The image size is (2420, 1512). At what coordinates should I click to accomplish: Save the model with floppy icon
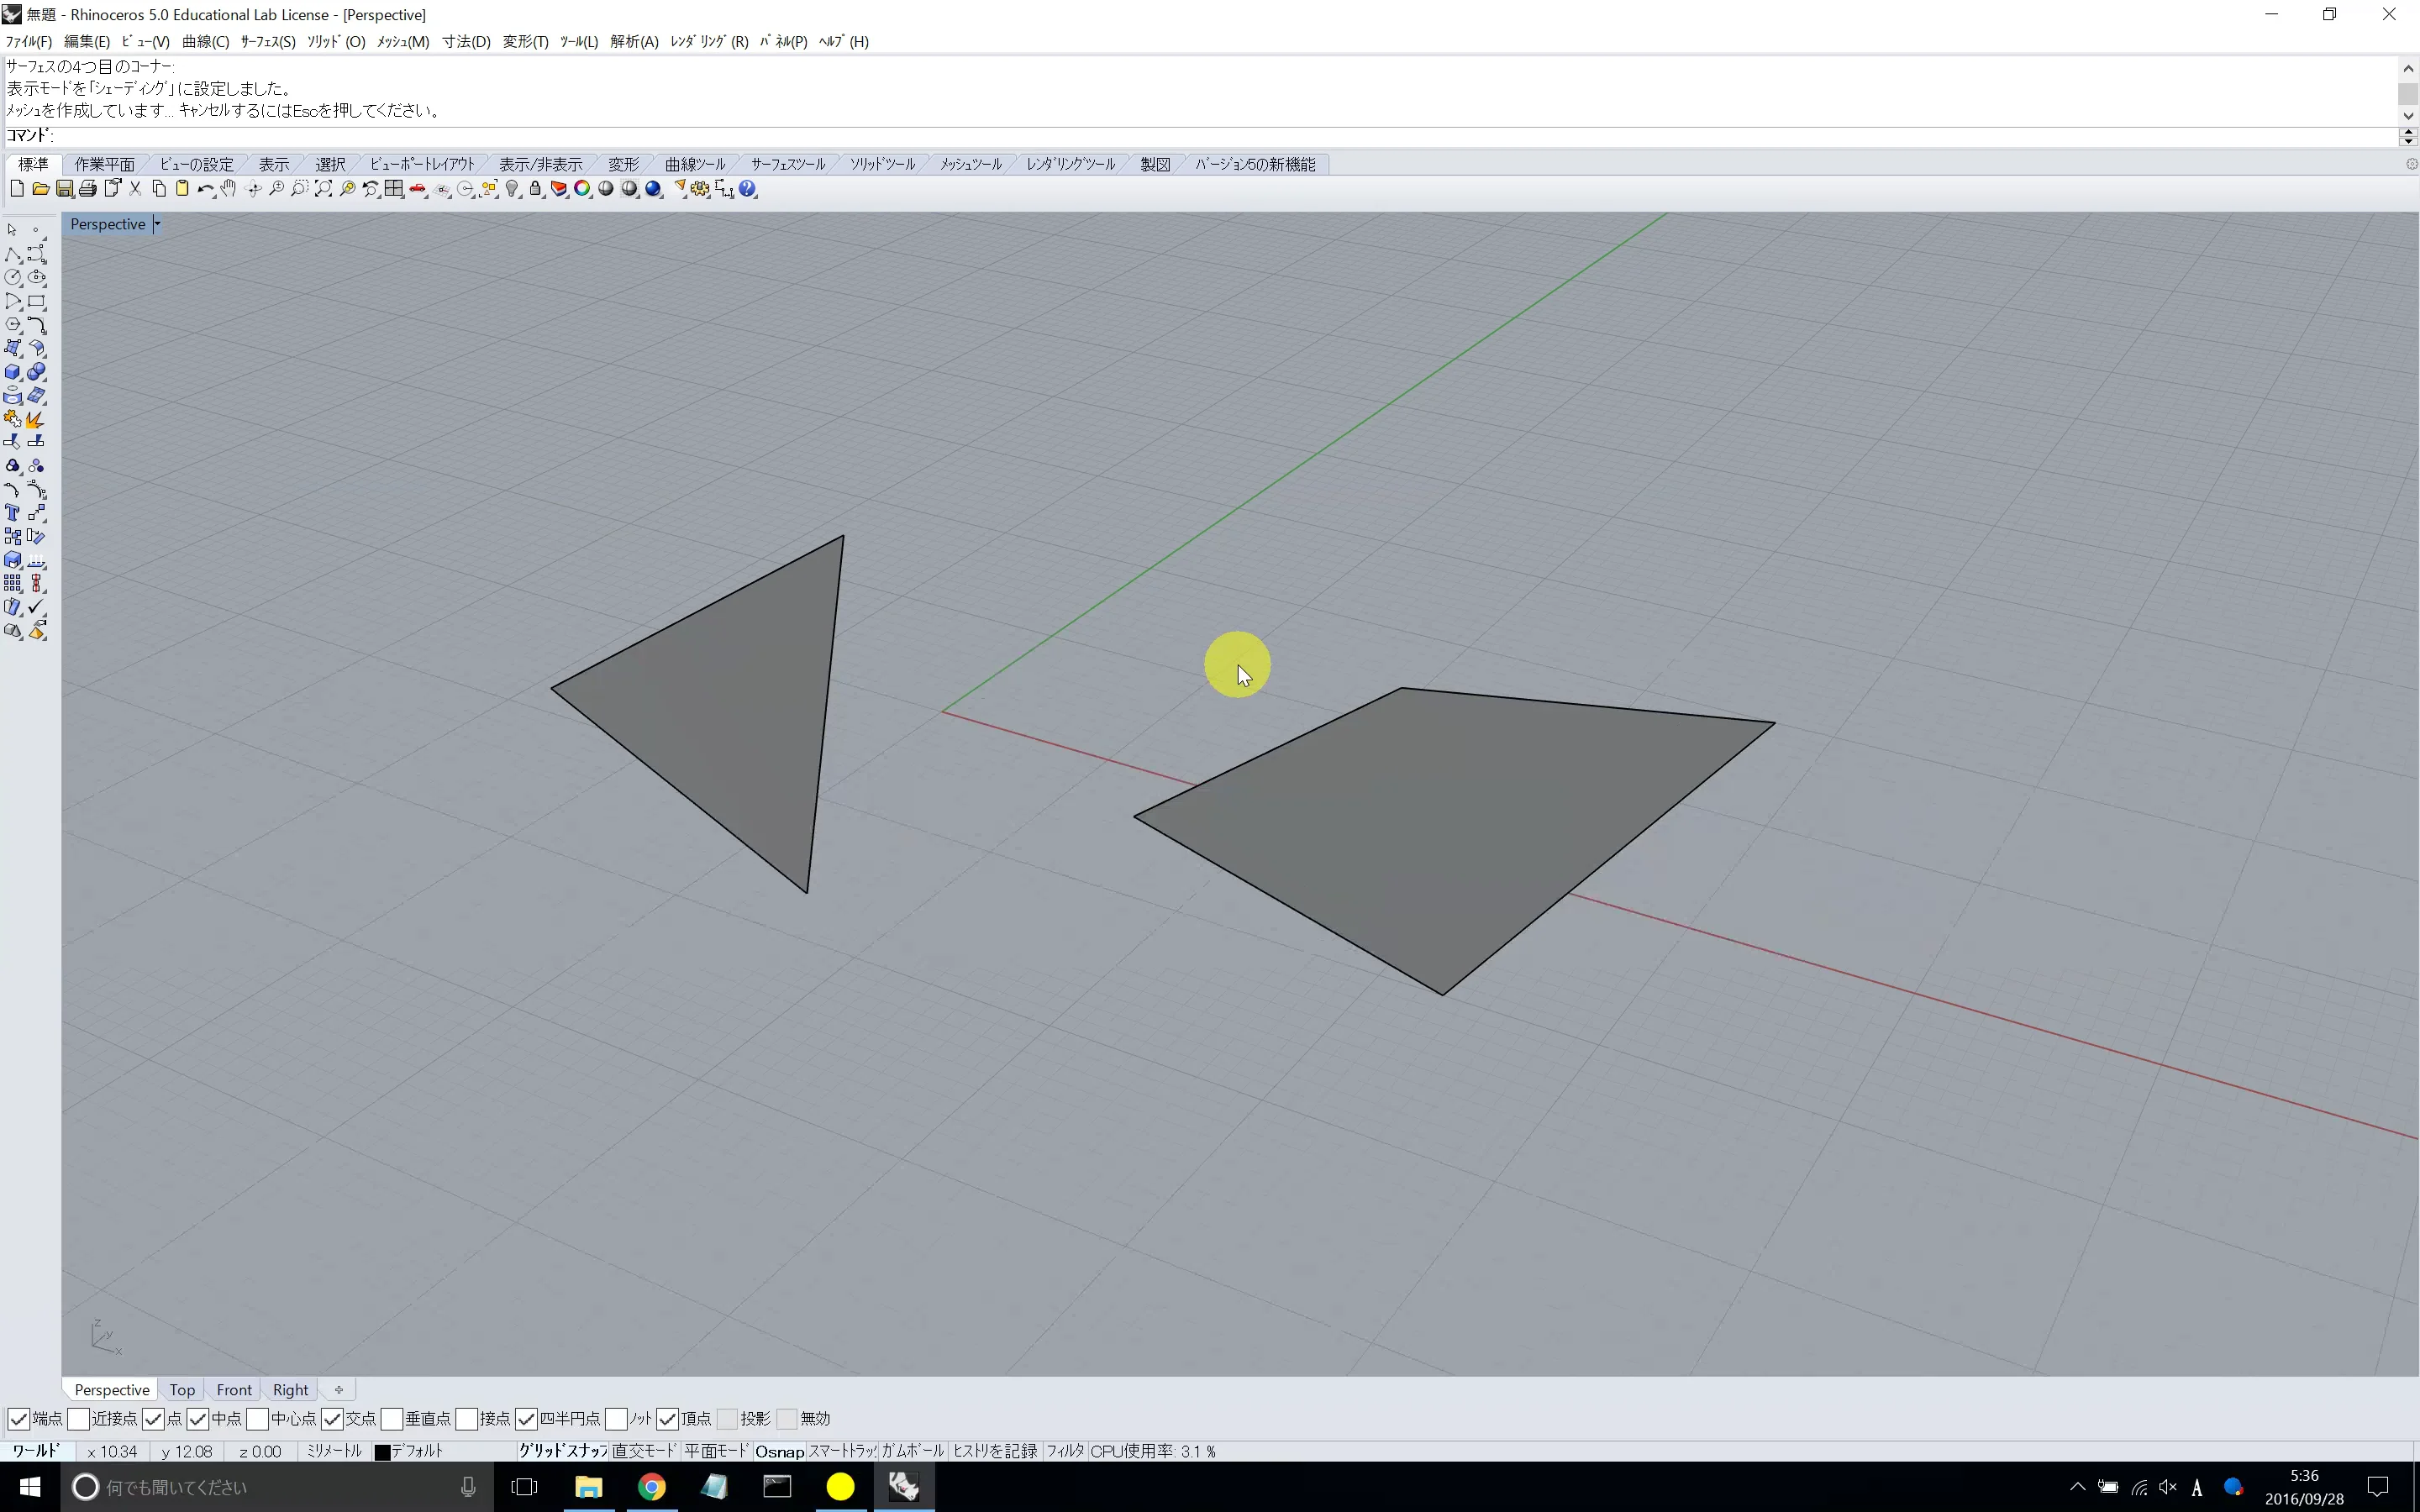pos(64,189)
